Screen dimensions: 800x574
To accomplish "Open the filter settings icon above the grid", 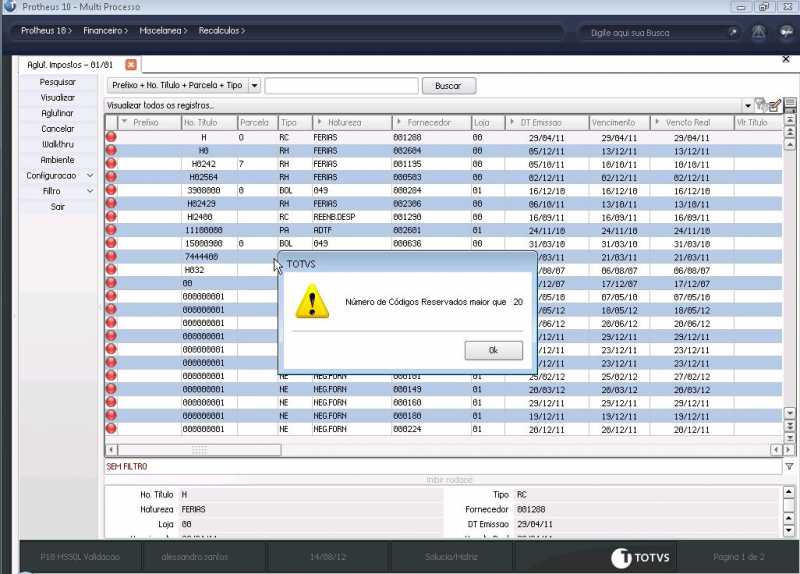I will [x=761, y=105].
